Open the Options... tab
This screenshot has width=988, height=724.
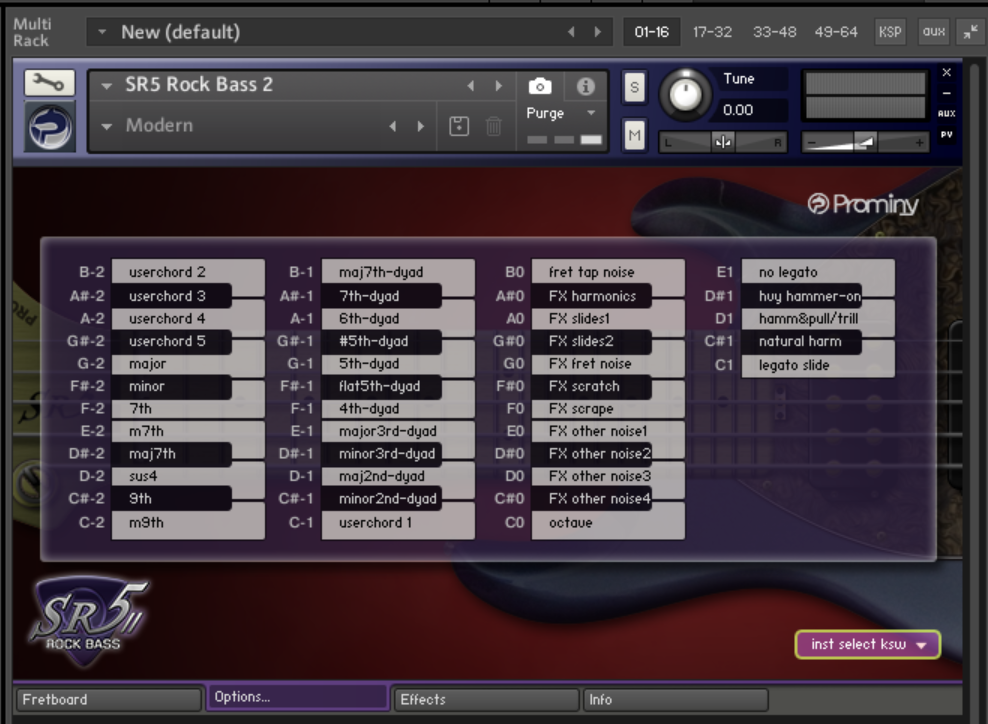[297, 697]
